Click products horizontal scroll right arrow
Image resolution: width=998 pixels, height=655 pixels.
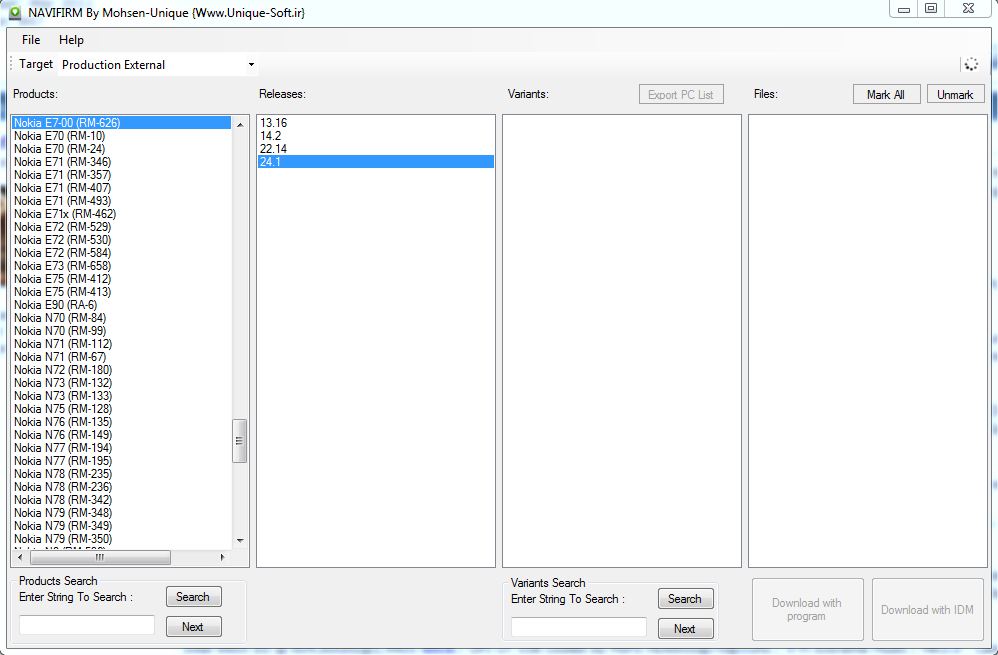222,557
